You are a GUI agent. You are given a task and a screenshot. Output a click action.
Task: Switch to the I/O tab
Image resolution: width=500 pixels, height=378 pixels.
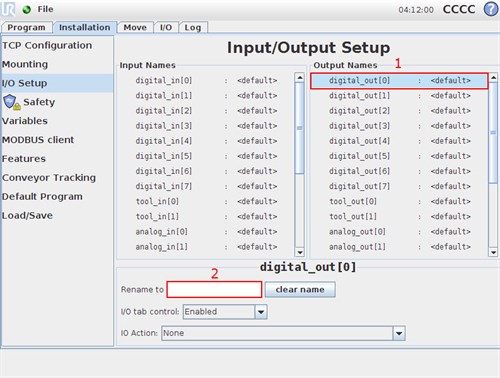(x=166, y=27)
